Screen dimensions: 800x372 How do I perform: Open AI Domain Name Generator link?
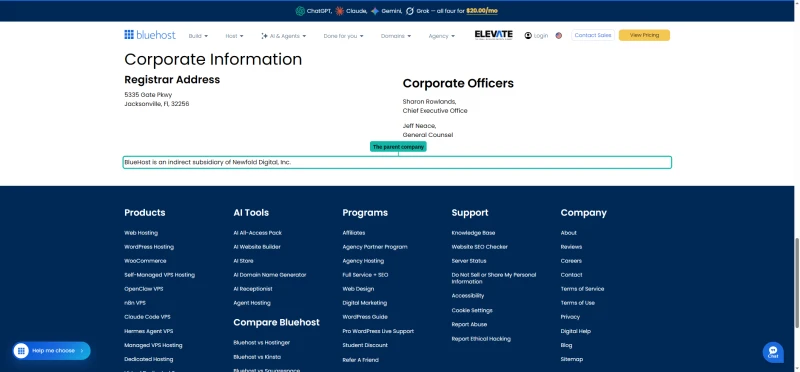coord(270,275)
